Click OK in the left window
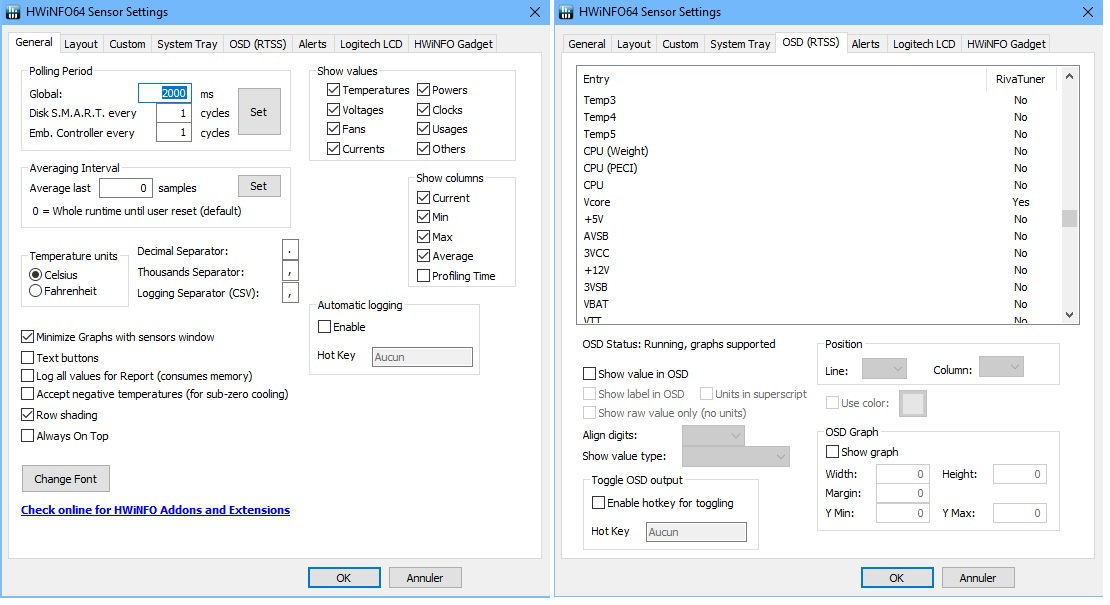The height and width of the screenshot is (605, 1110). (344, 578)
